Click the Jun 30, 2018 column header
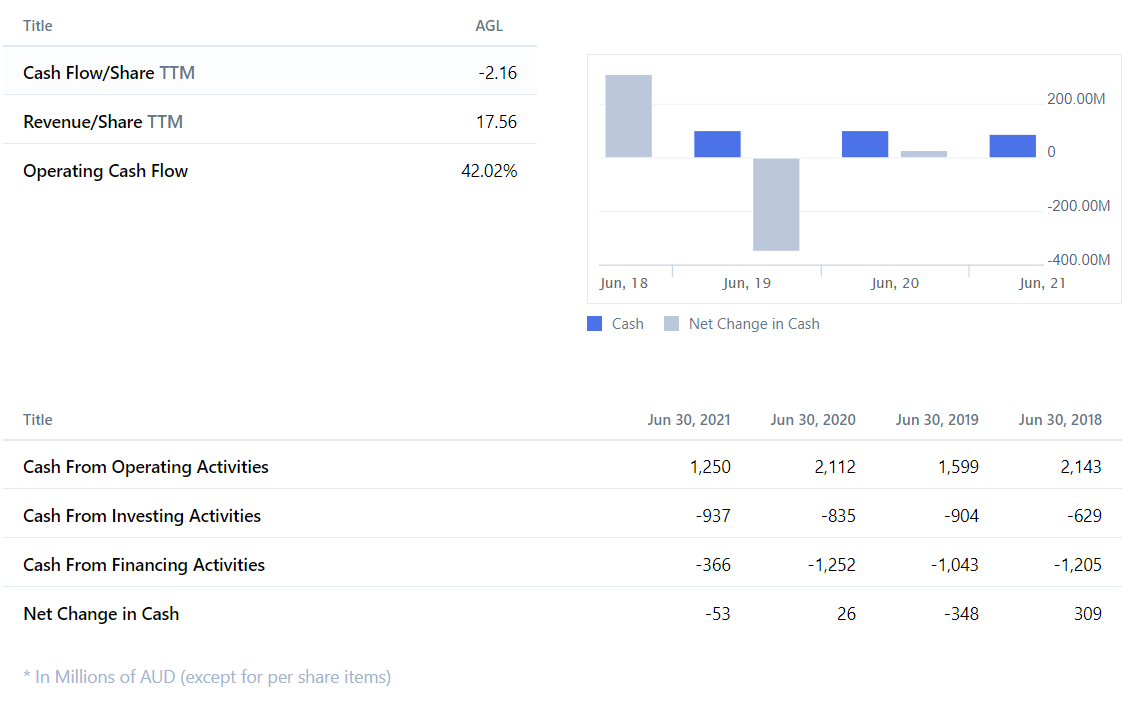The width and height of the screenshot is (1148, 703). pyautogui.click(x=1060, y=420)
